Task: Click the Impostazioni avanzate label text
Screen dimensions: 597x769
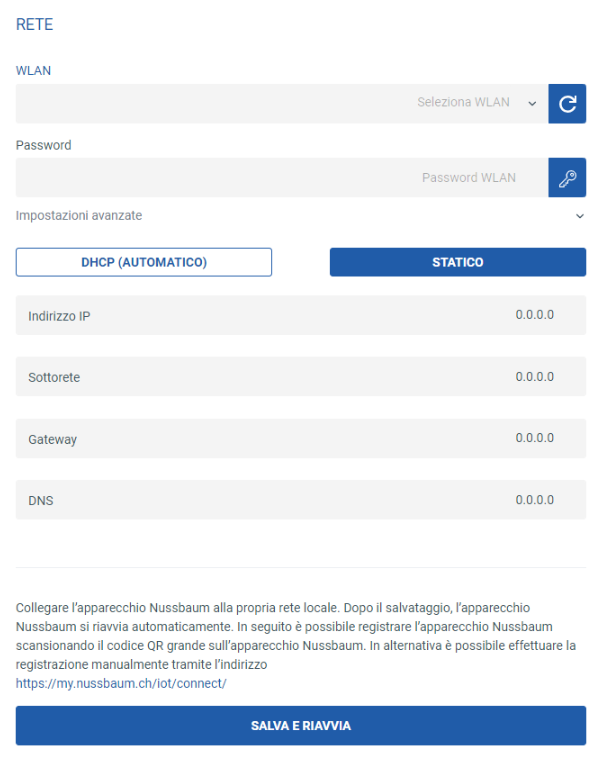Action: (x=79, y=215)
